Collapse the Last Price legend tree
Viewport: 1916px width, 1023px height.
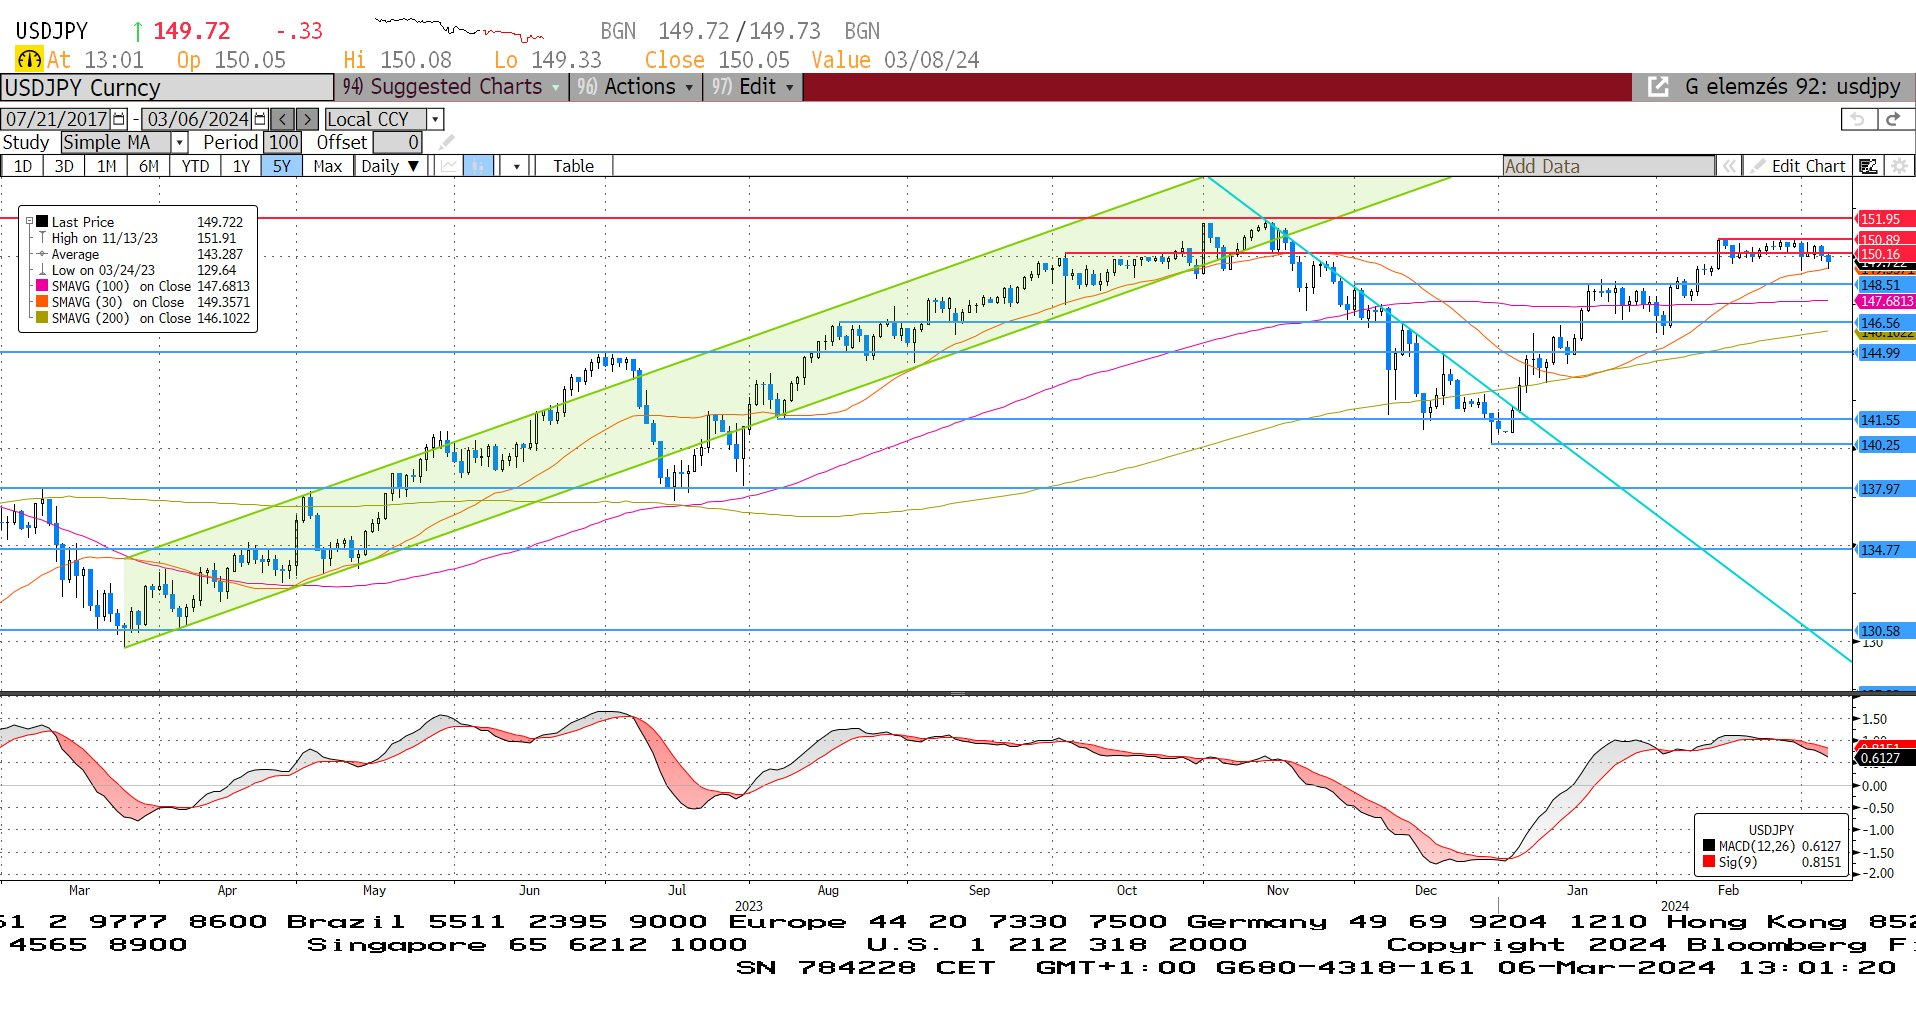[29, 222]
